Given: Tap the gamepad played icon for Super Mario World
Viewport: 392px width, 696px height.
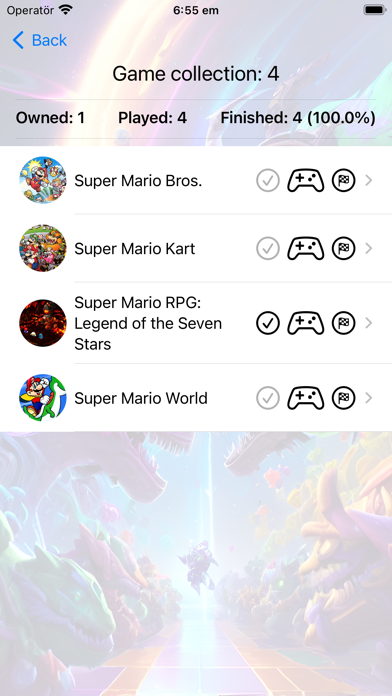Looking at the screenshot, I should coord(305,398).
